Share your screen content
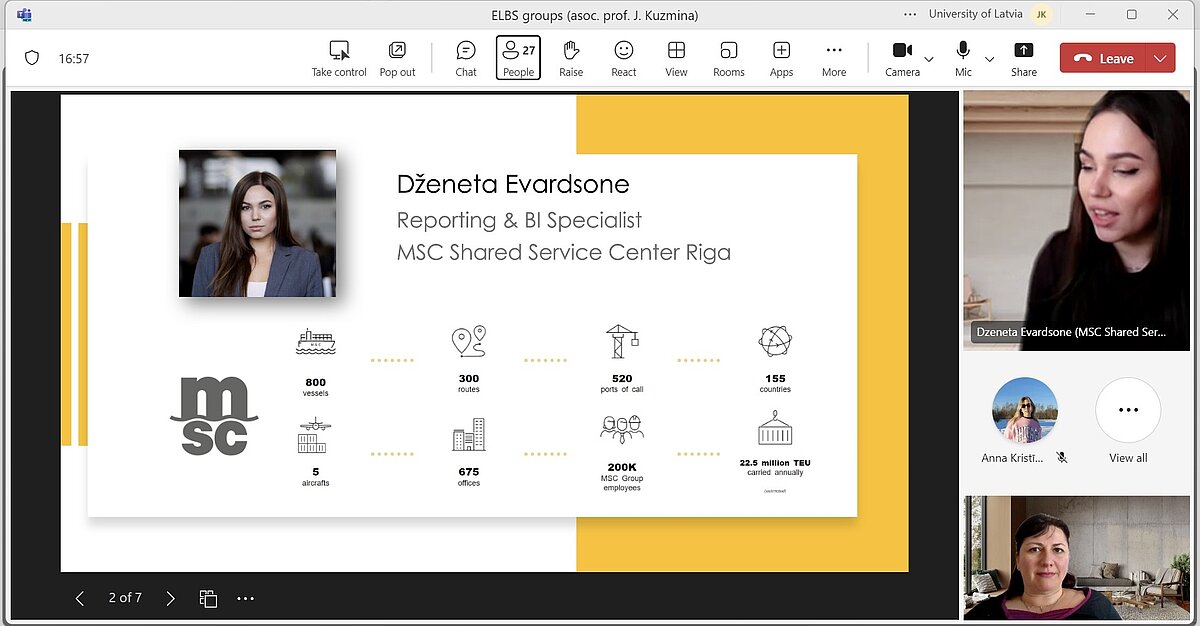 click(1023, 58)
